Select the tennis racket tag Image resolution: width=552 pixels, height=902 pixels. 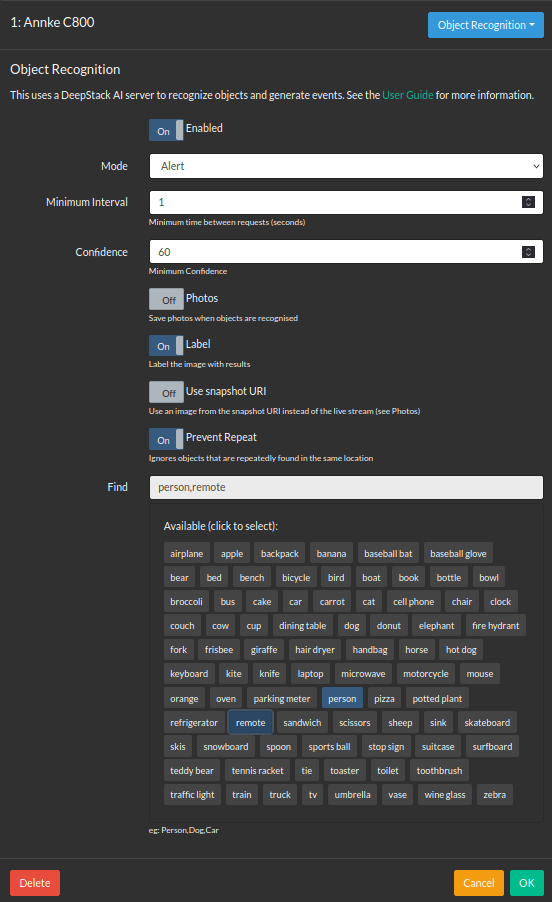coord(258,771)
